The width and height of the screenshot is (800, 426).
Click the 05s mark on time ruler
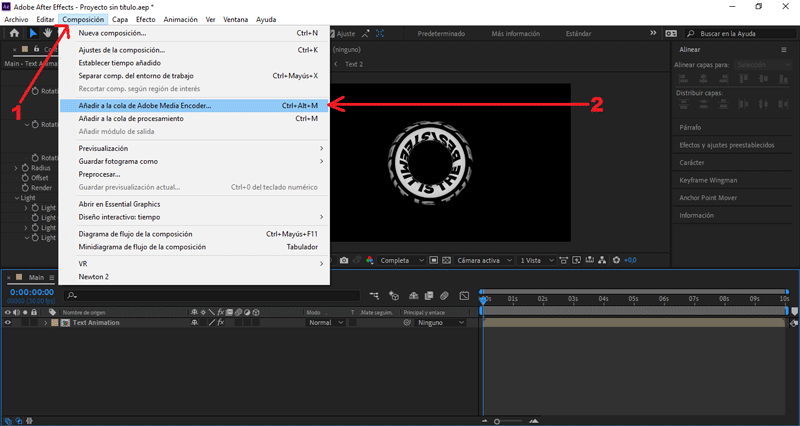633,299
